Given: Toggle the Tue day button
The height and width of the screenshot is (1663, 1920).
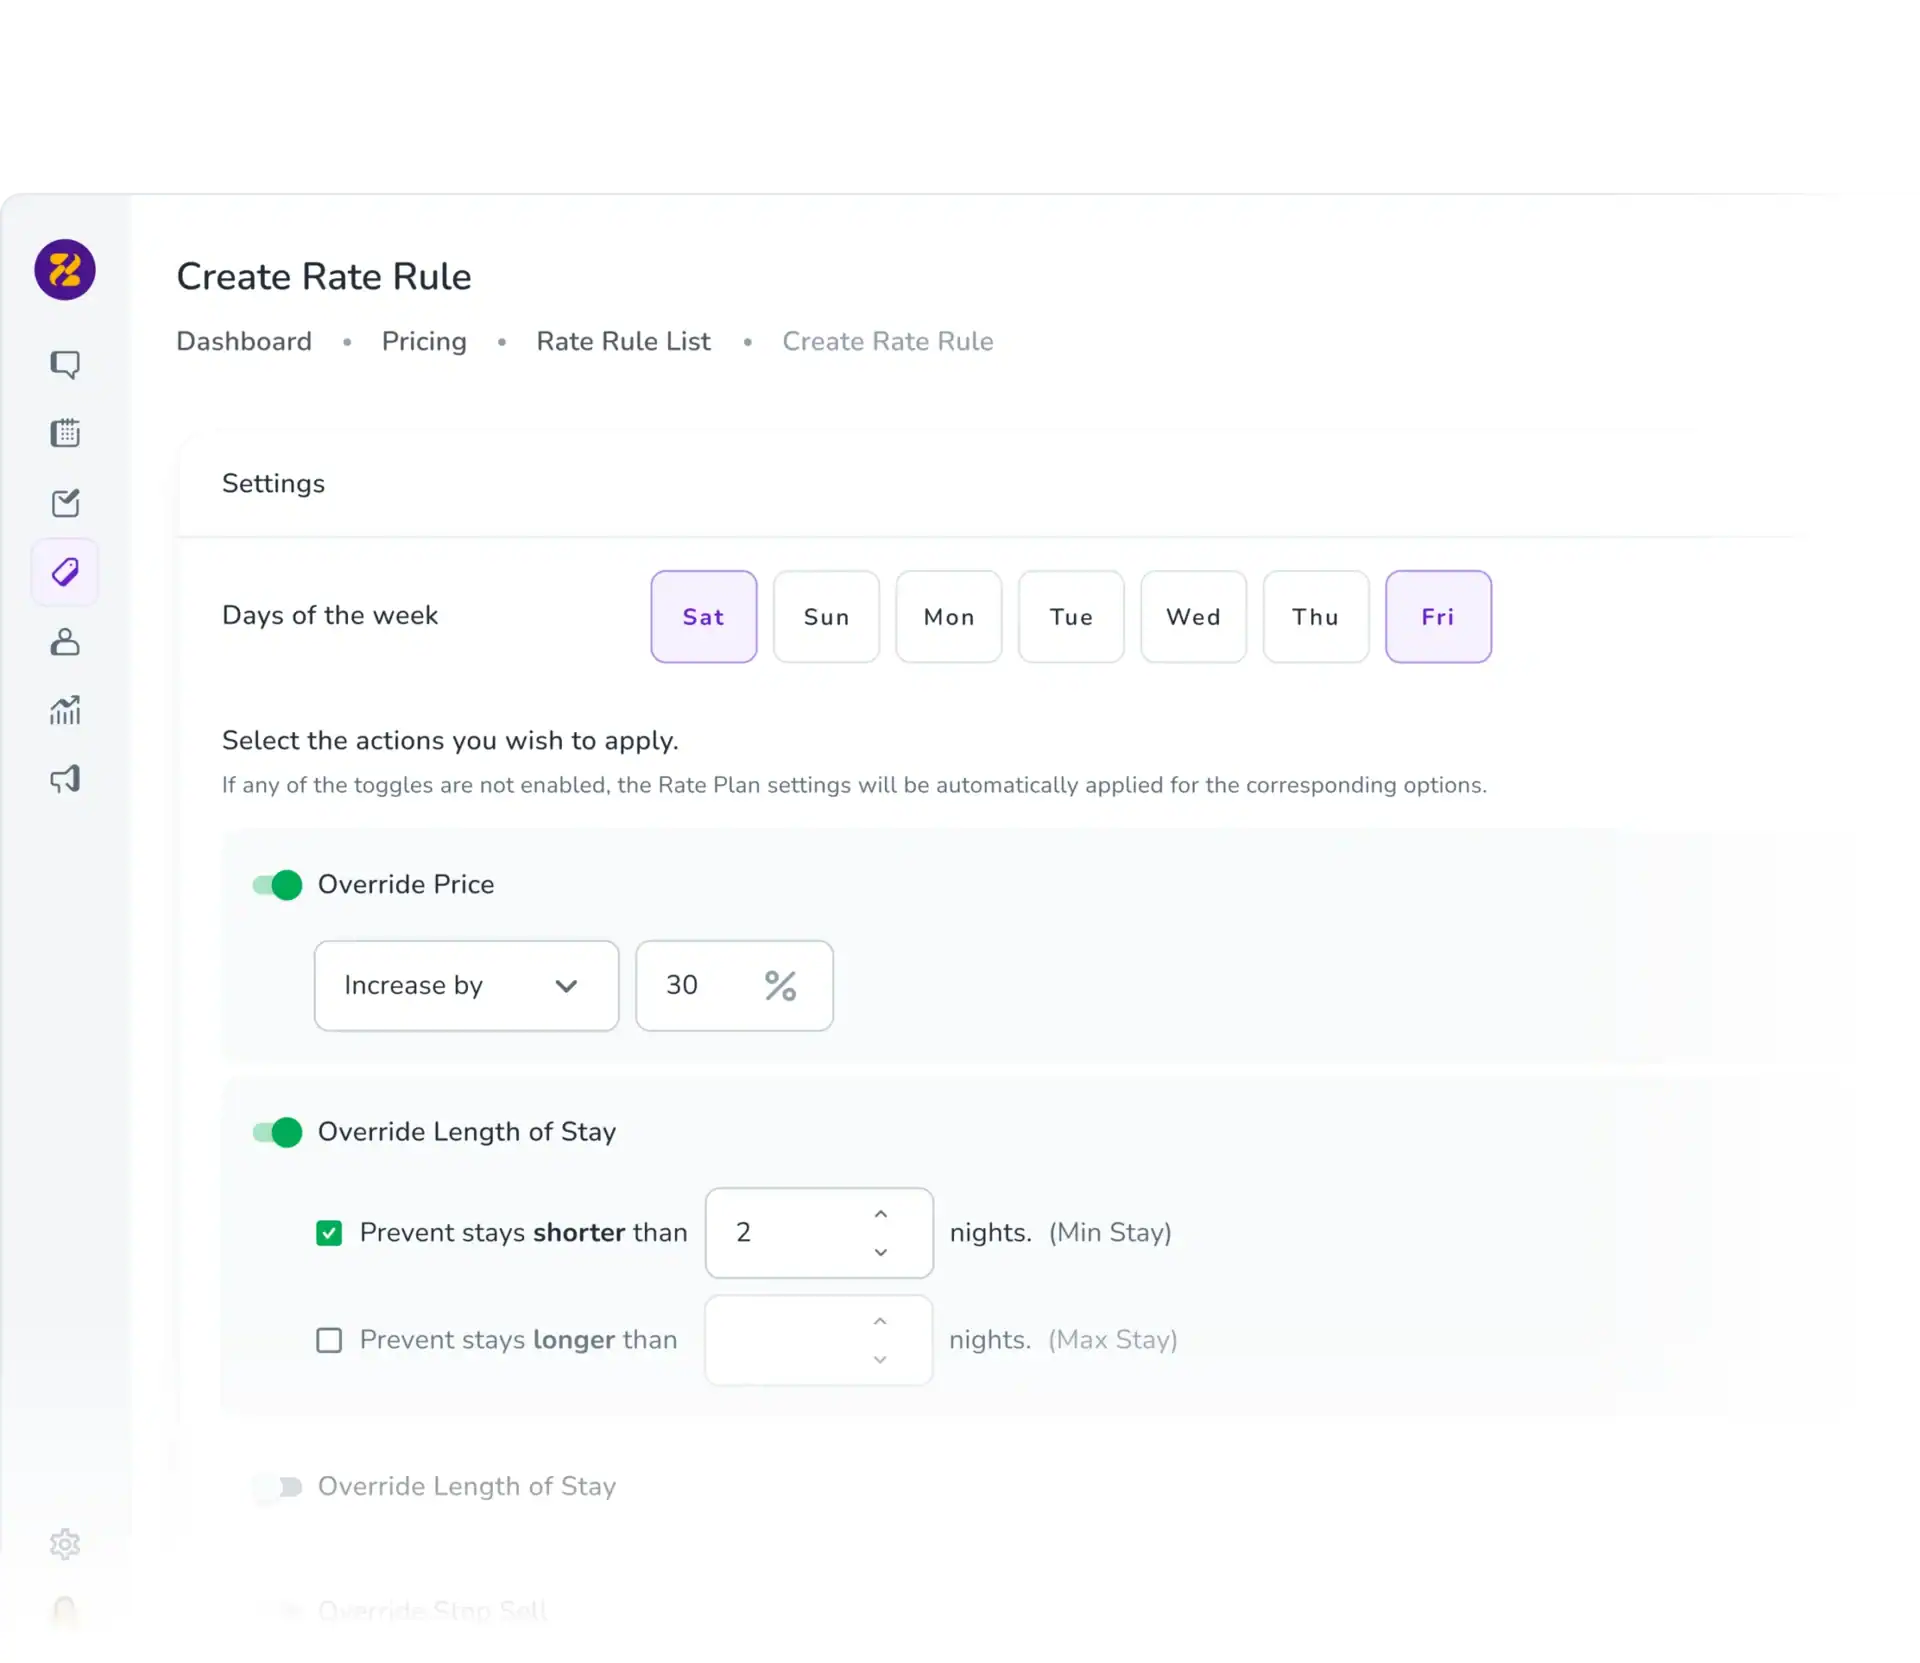Looking at the screenshot, I should tap(1071, 617).
